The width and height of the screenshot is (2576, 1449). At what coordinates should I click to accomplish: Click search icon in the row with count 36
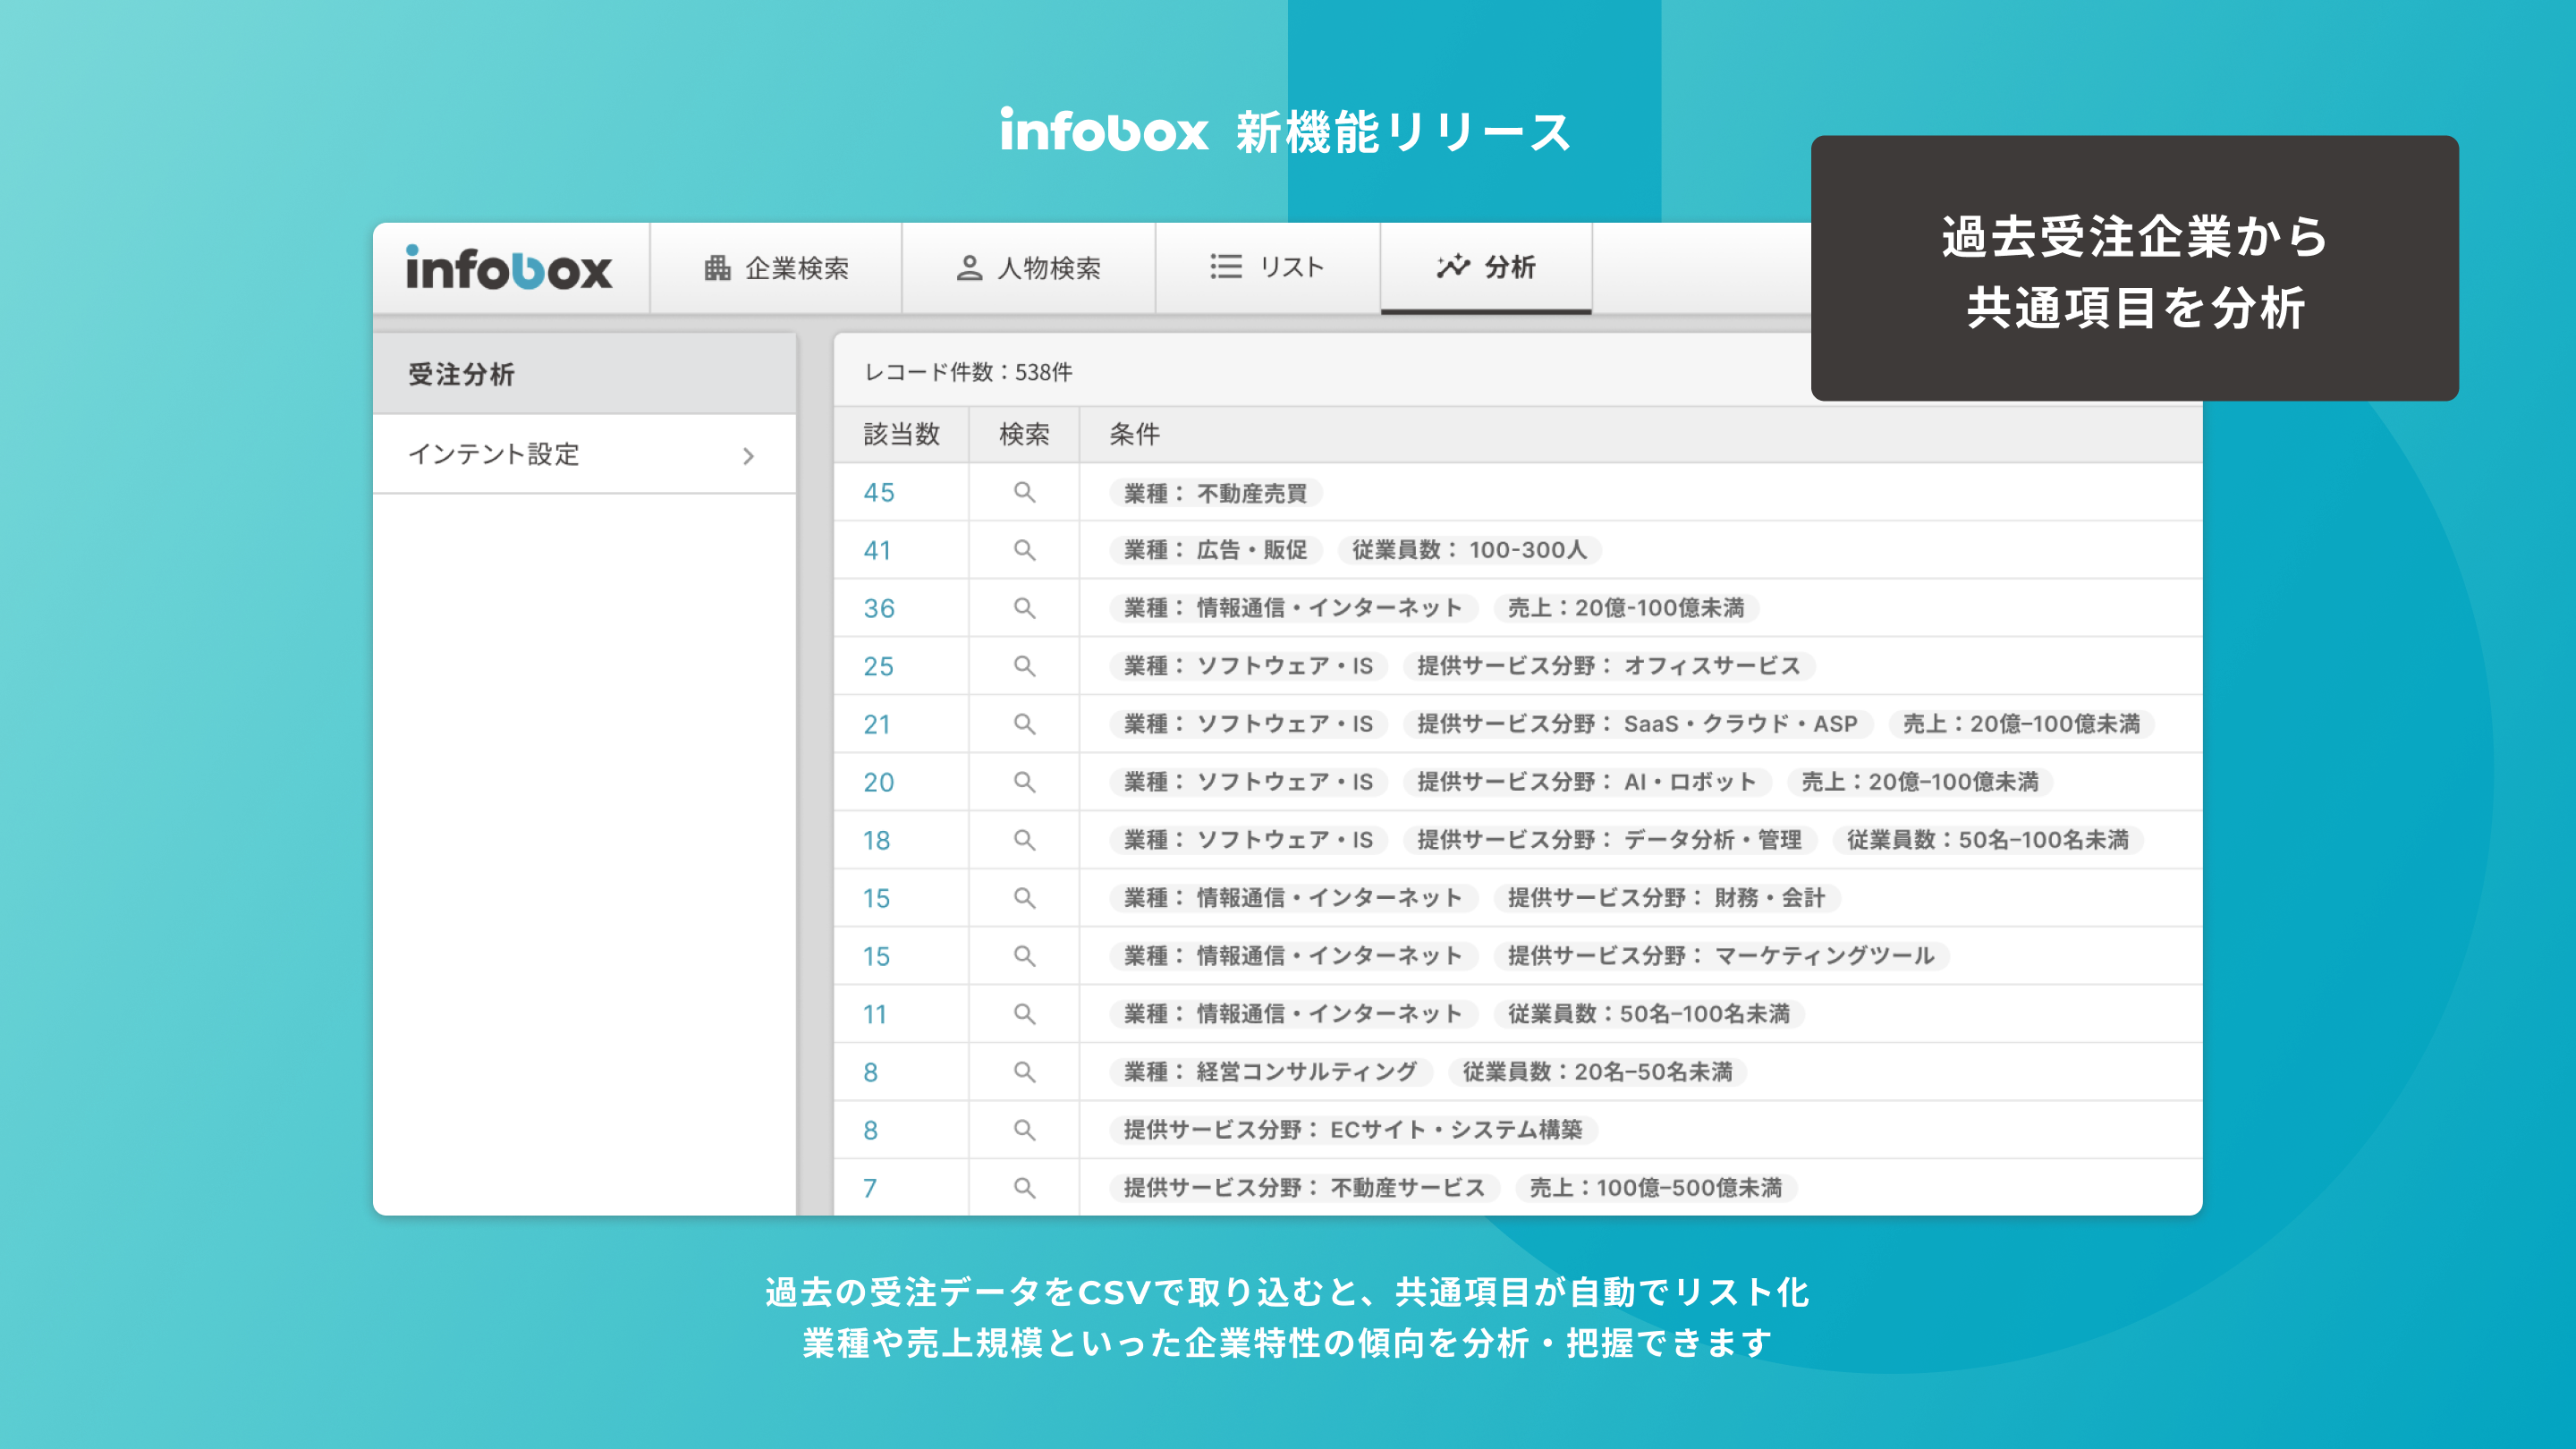point(1024,608)
